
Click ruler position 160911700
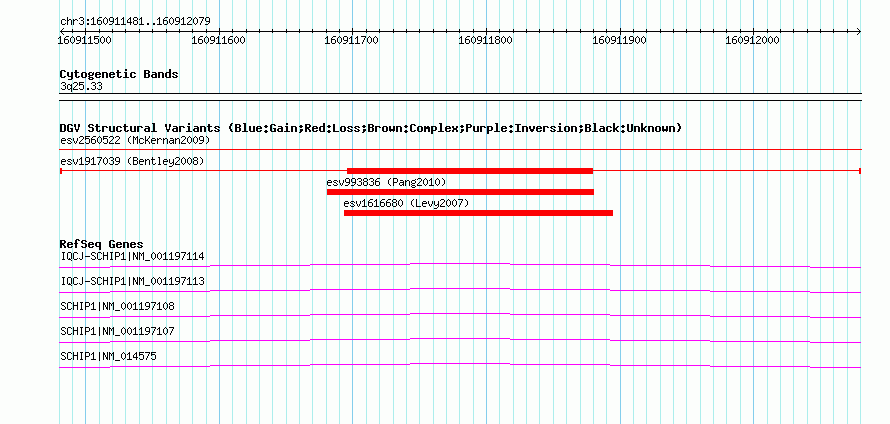352,40
